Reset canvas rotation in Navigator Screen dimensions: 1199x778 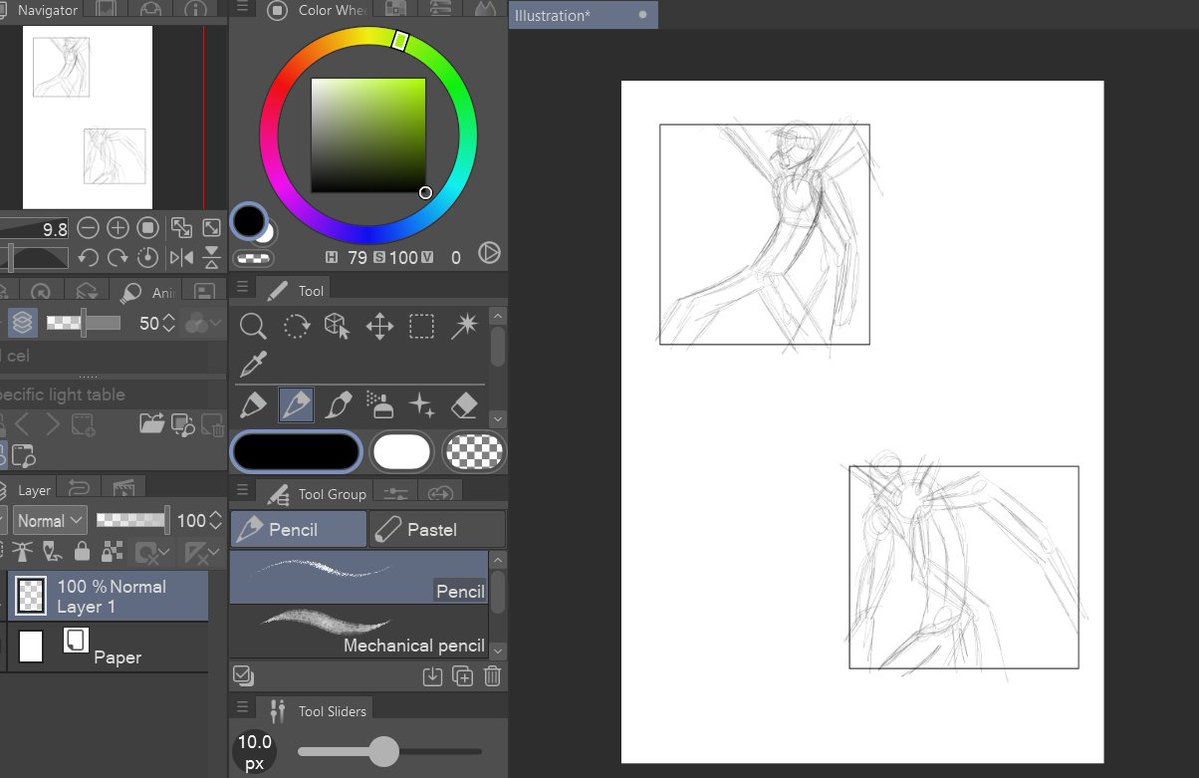click(x=148, y=258)
